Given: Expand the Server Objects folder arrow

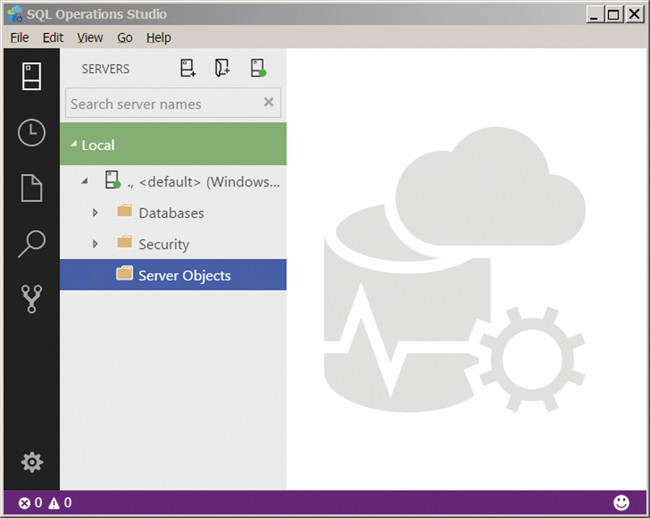Looking at the screenshot, I should point(95,275).
